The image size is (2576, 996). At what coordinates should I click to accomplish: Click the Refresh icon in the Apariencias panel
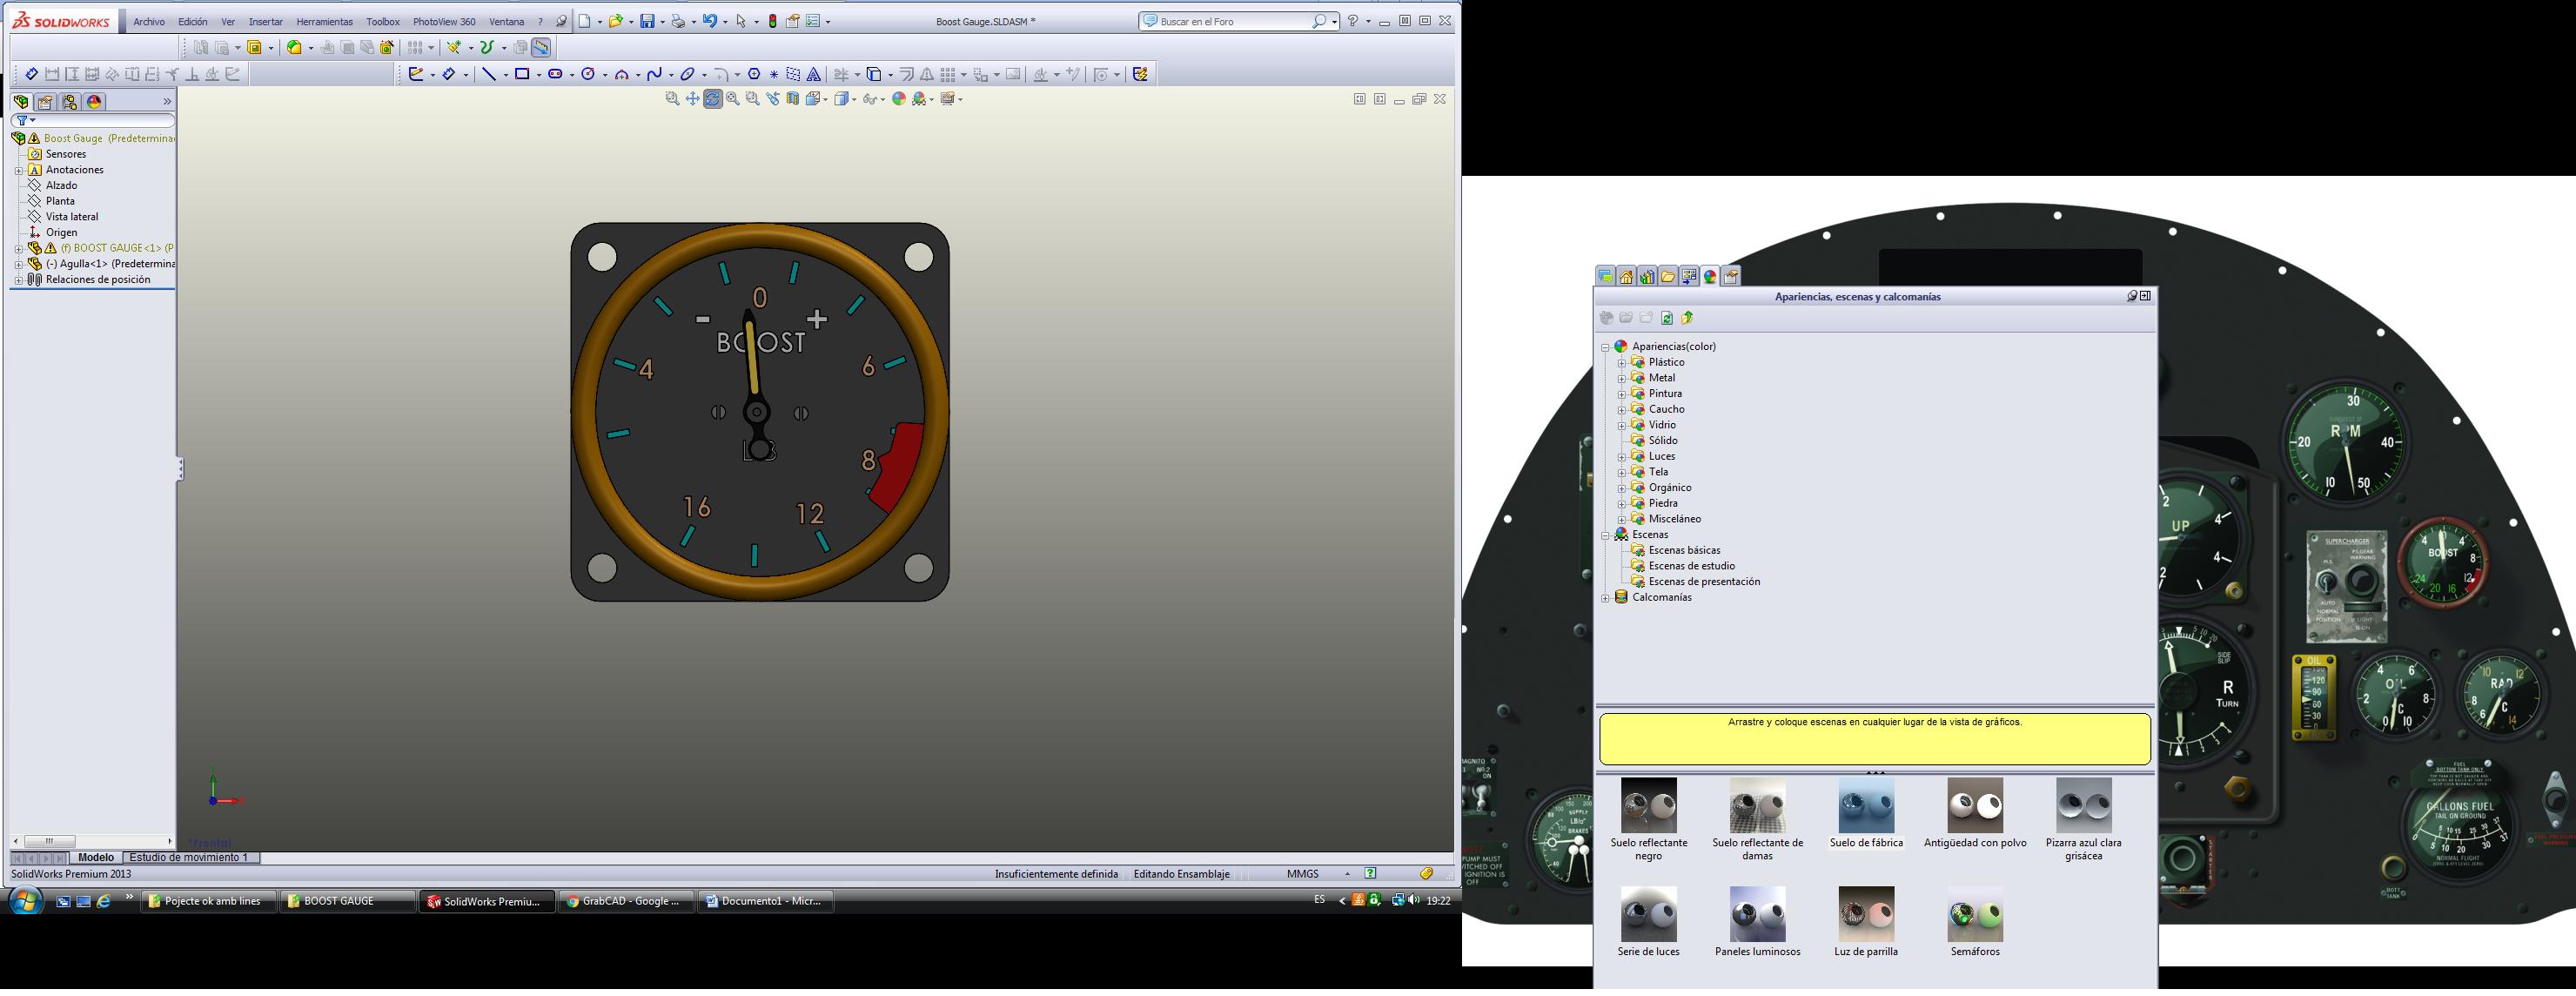tap(1667, 318)
